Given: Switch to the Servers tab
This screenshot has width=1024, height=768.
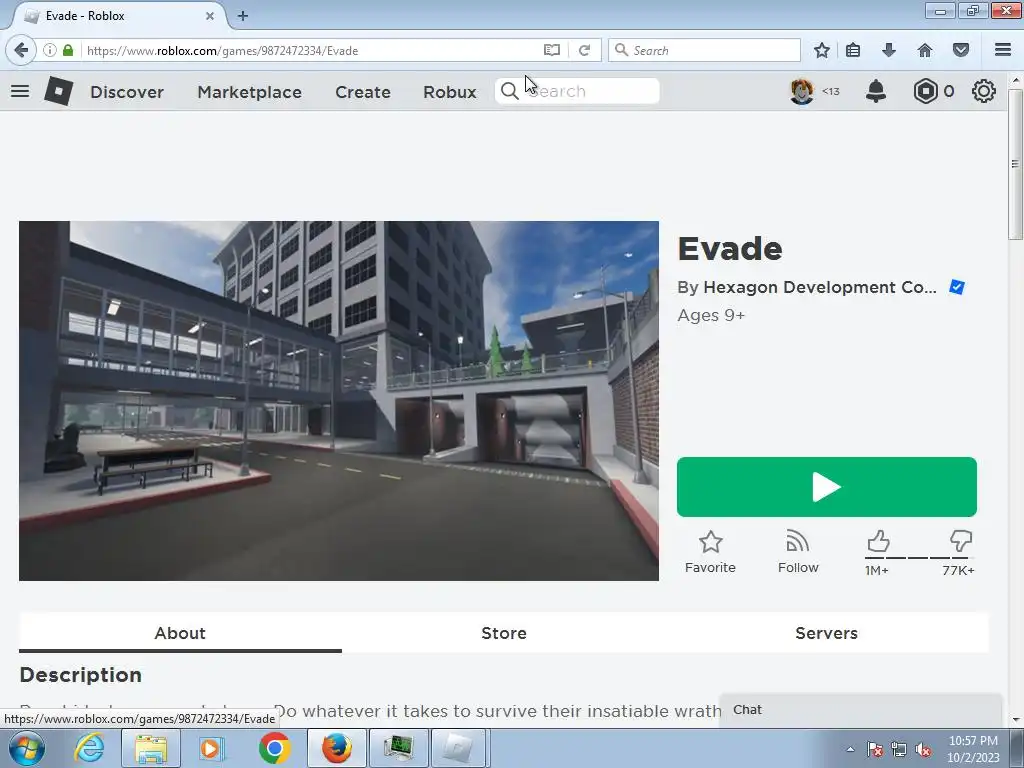Looking at the screenshot, I should point(826,633).
